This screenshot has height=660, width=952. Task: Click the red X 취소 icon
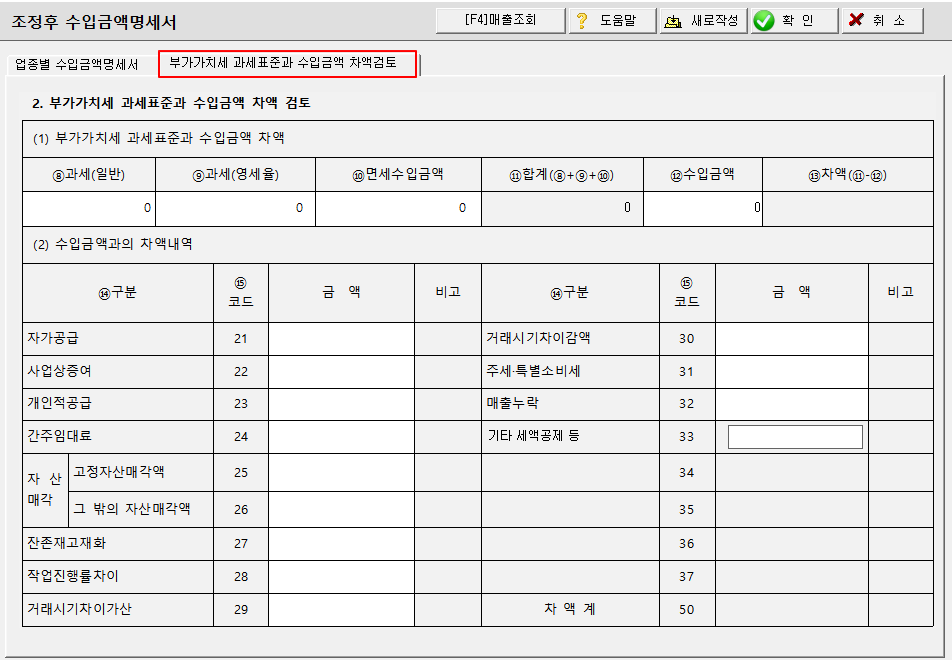(856, 20)
